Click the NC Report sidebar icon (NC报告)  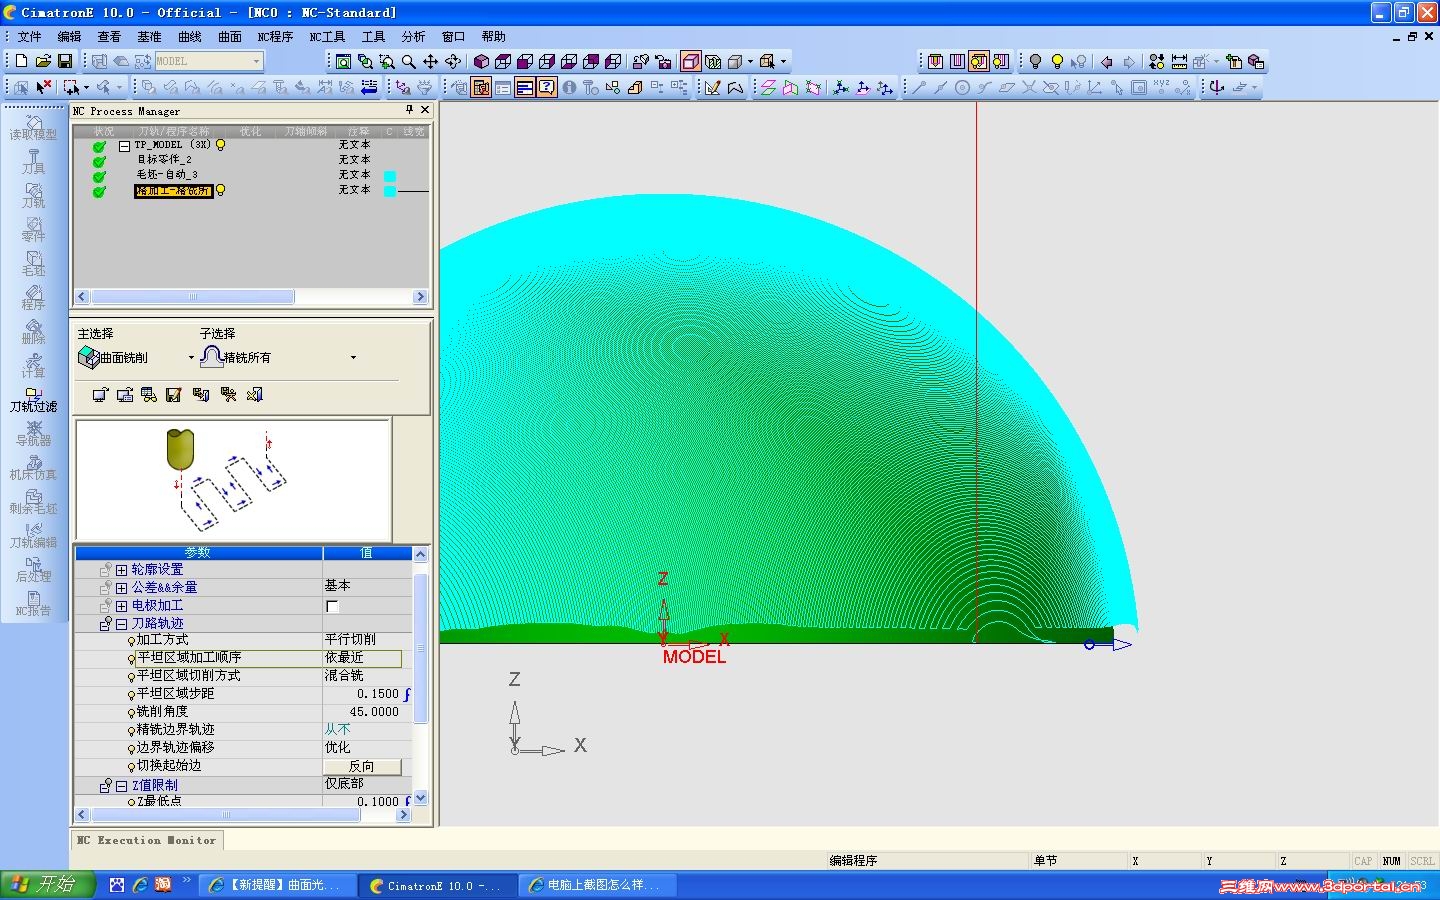click(x=33, y=604)
